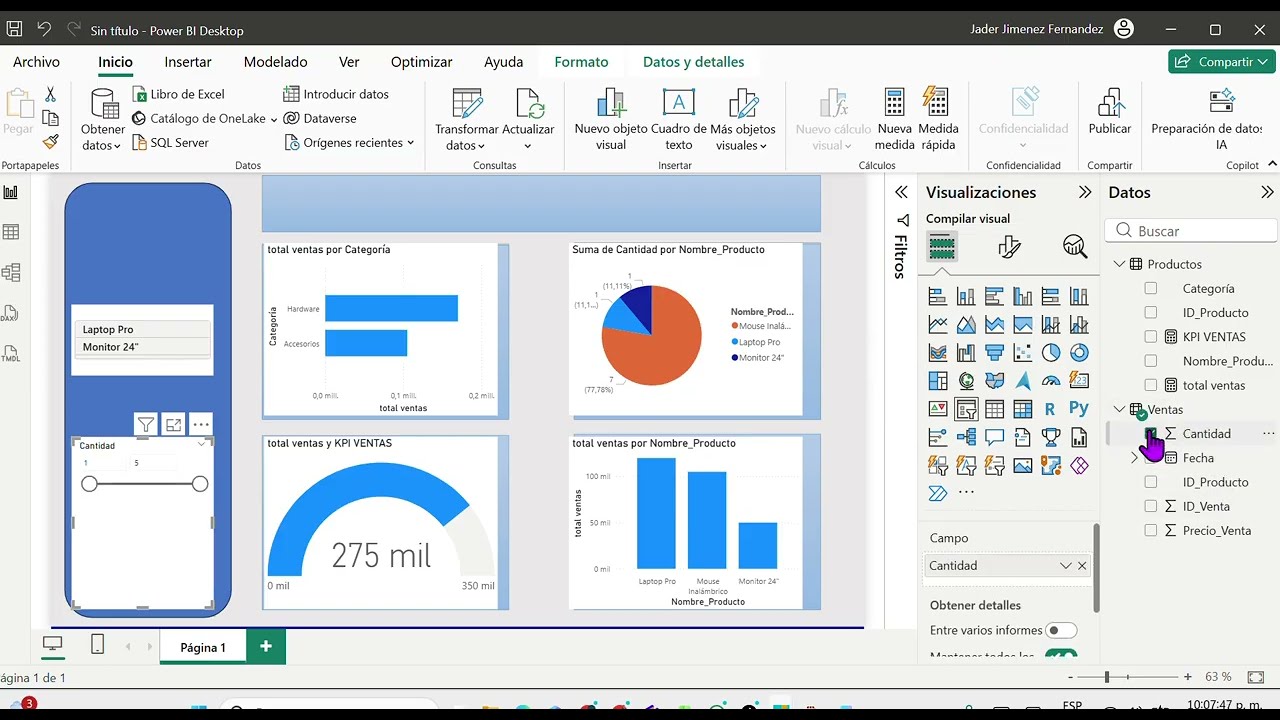Tick the Categoría field checkbox

pos(1151,288)
